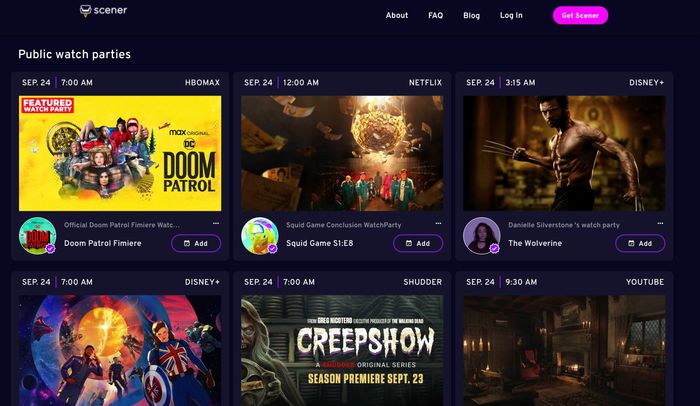Click Danielle Silverstone's watch party label
The image size is (700, 406).
[x=564, y=225]
